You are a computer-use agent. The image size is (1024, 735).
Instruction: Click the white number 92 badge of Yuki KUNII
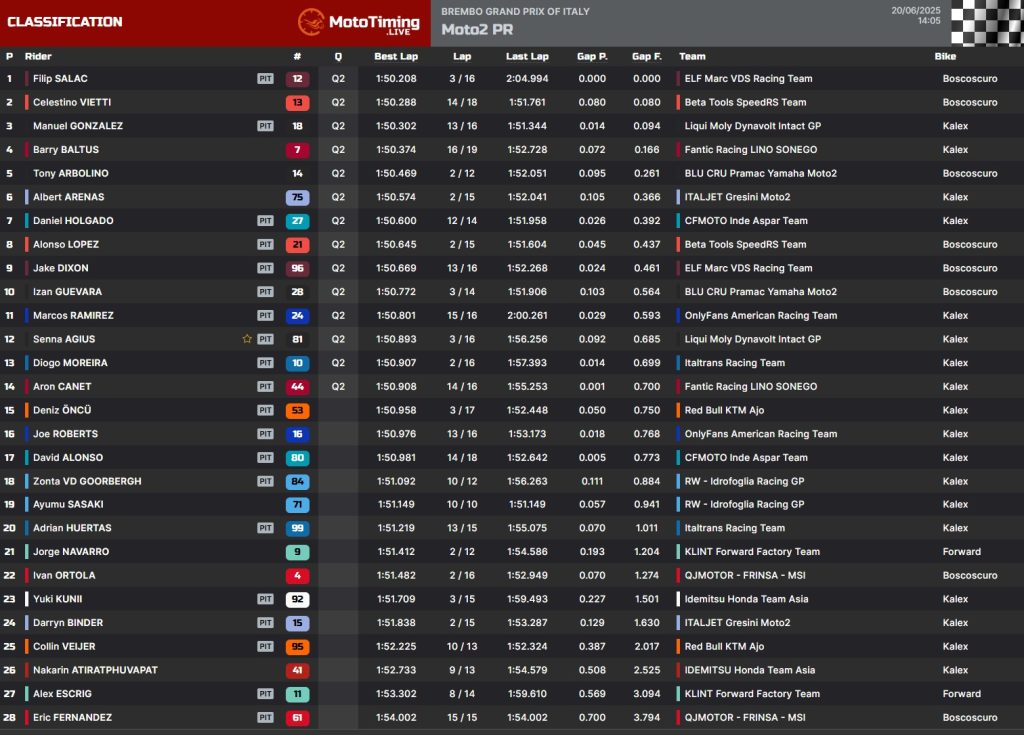point(297,599)
